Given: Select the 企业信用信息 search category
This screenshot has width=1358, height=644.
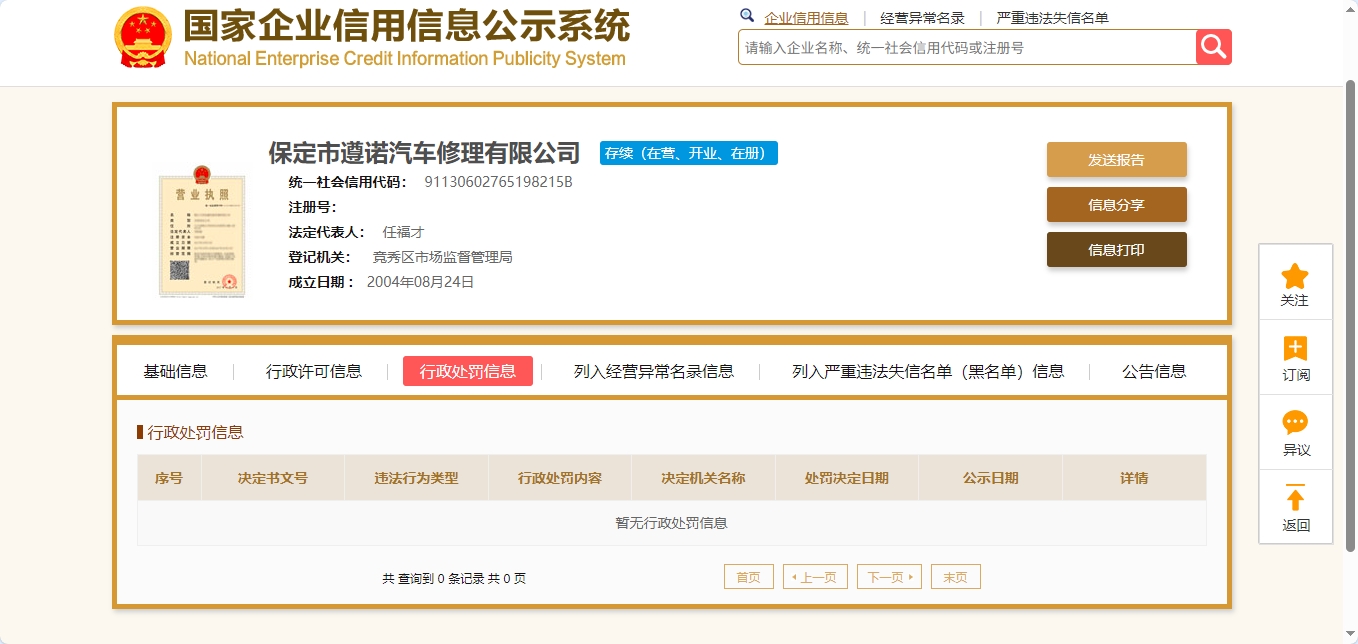Looking at the screenshot, I should point(806,18).
